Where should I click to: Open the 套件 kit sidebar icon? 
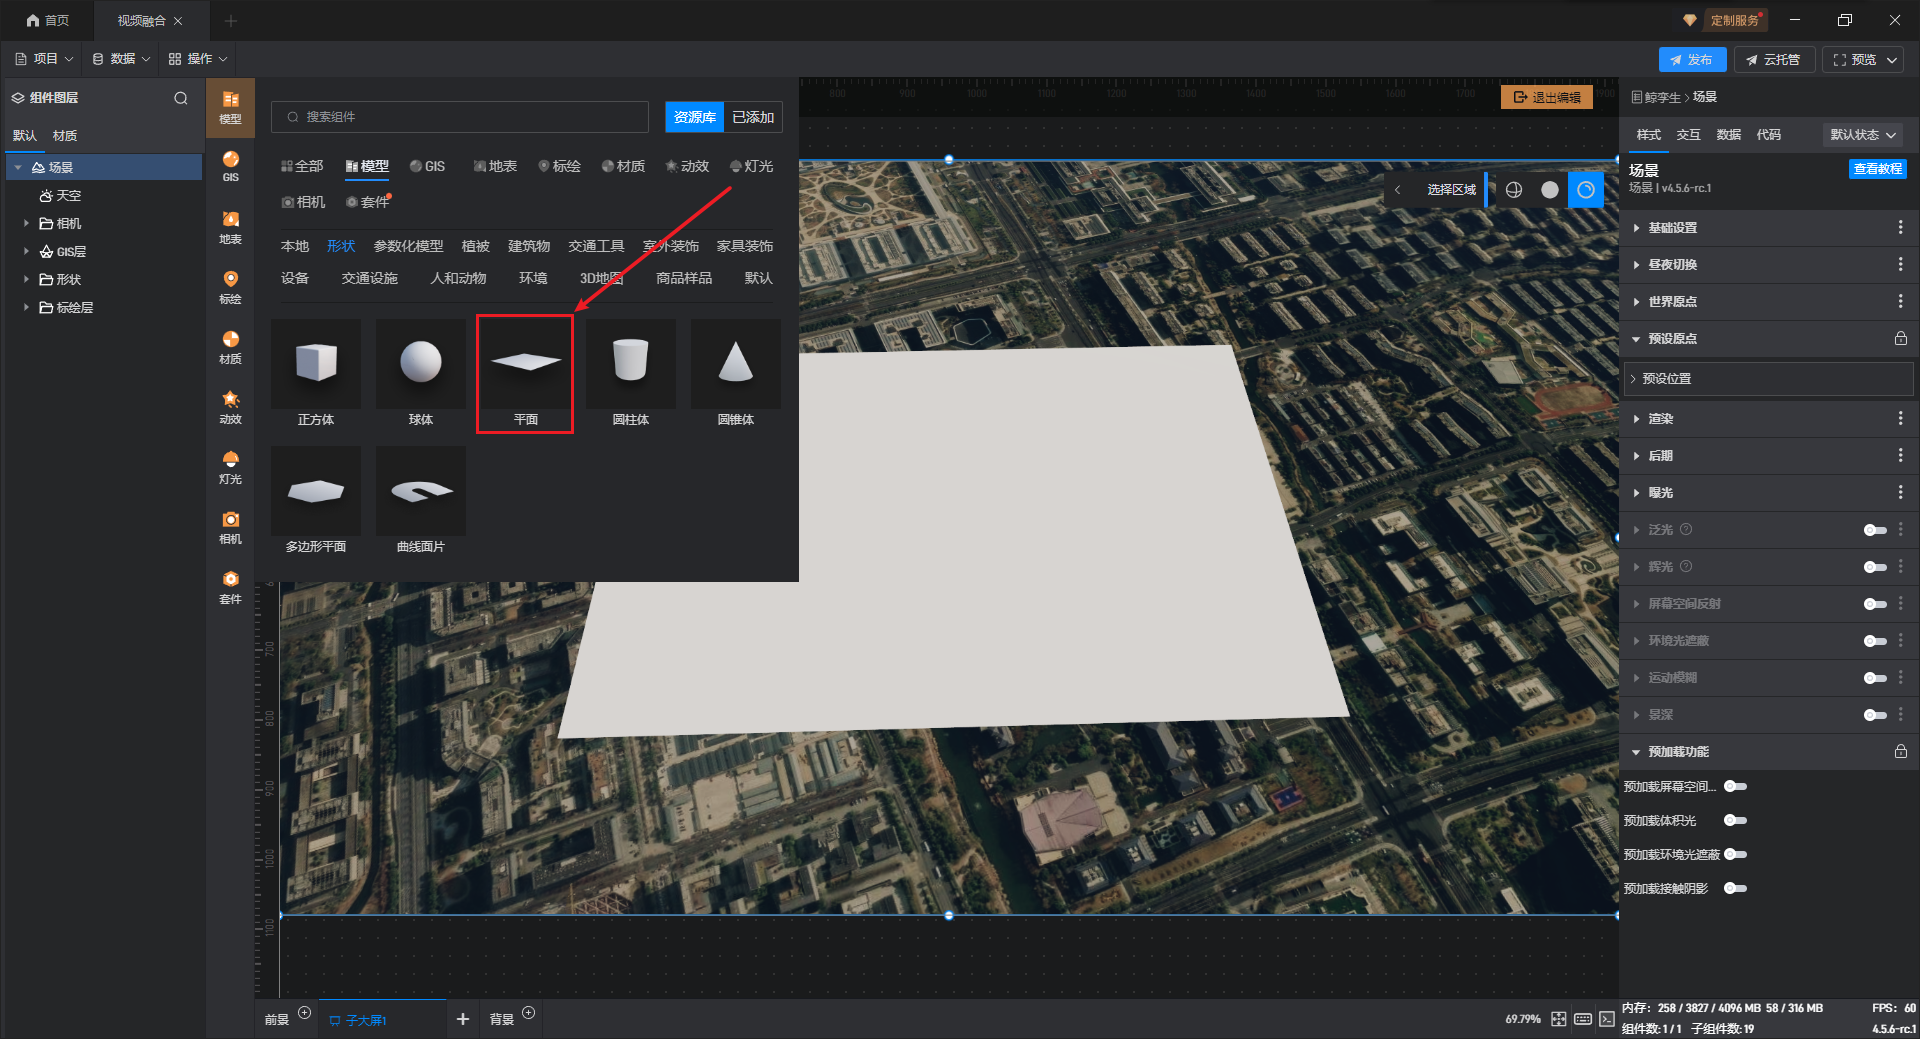coord(230,586)
